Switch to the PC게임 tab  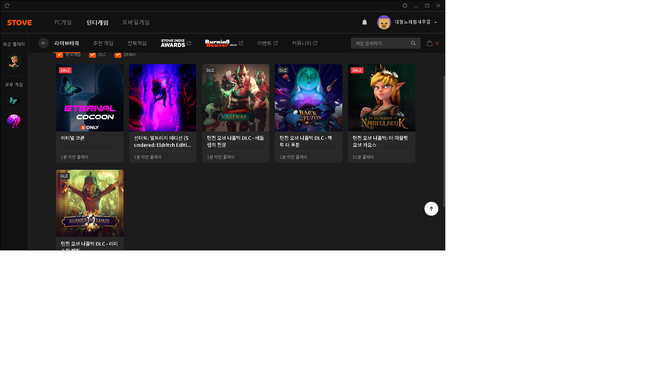(x=63, y=22)
